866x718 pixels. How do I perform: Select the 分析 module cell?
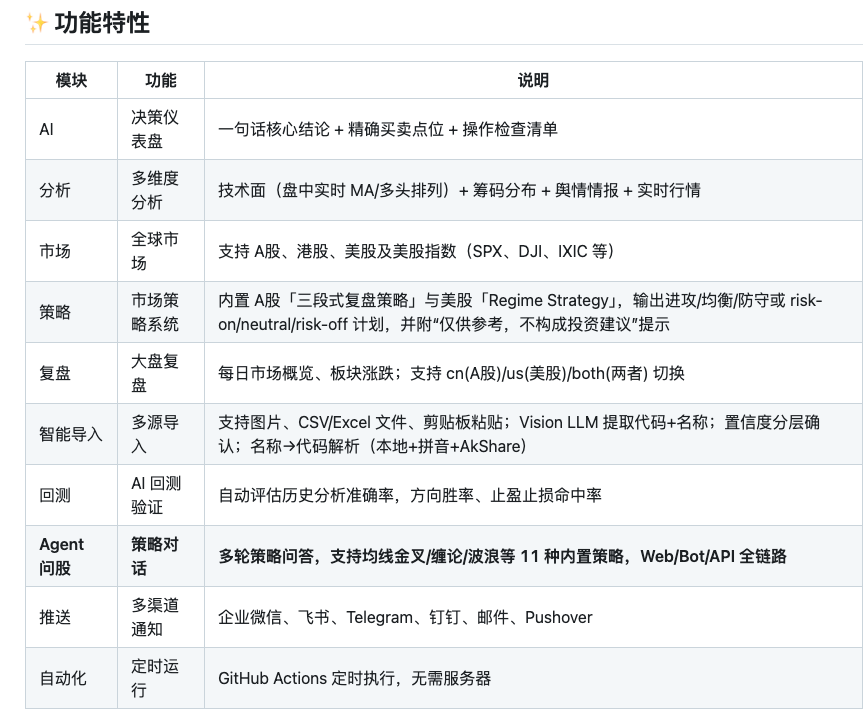(71, 191)
